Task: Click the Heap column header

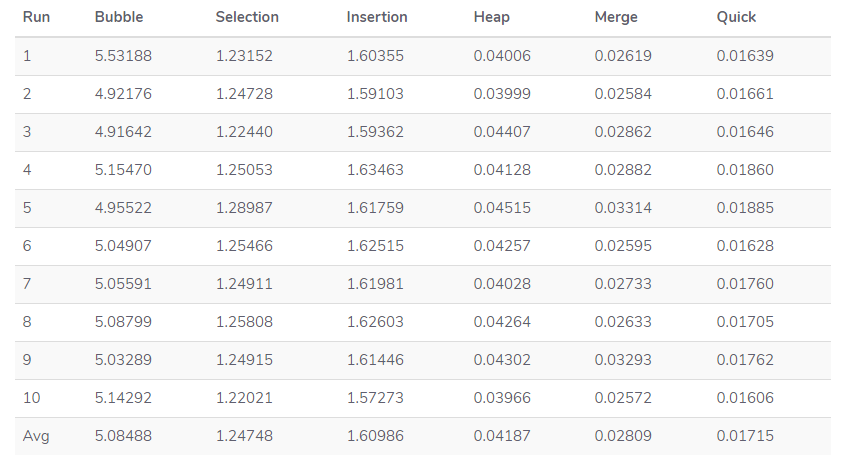Action: click(x=491, y=17)
